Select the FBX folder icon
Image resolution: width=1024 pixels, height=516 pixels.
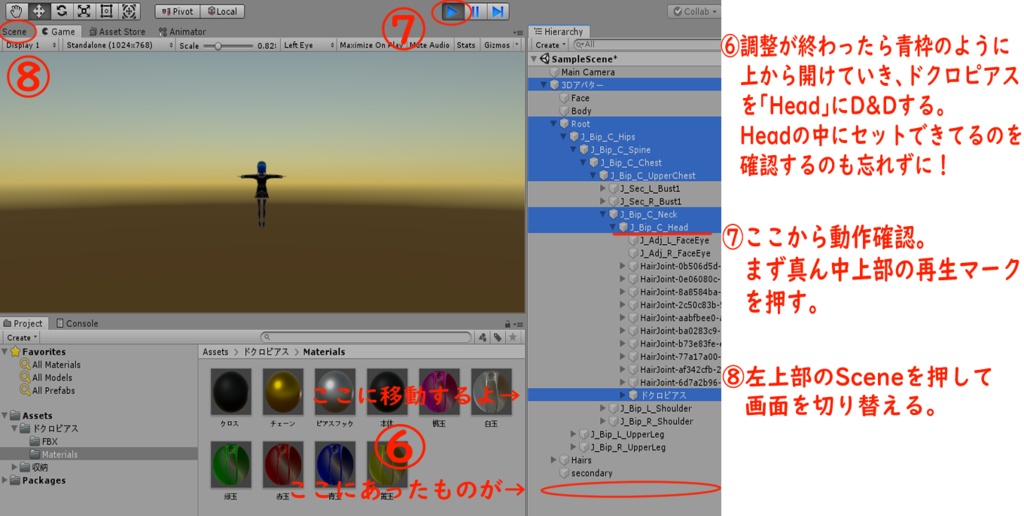[x=34, y=442]
